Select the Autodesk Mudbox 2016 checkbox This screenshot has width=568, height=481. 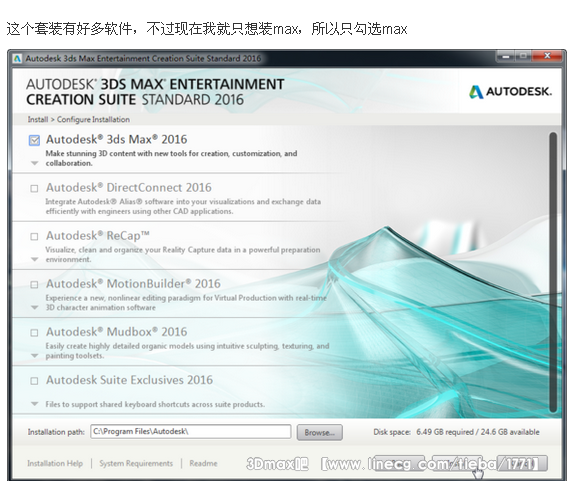pyautogui.click(x=34, y=333)
